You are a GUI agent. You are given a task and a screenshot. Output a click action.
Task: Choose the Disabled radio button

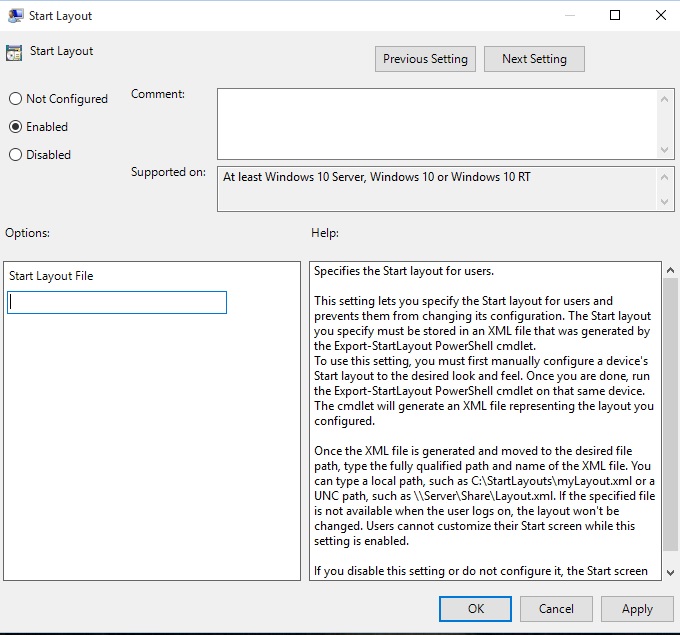coord(15,155)
